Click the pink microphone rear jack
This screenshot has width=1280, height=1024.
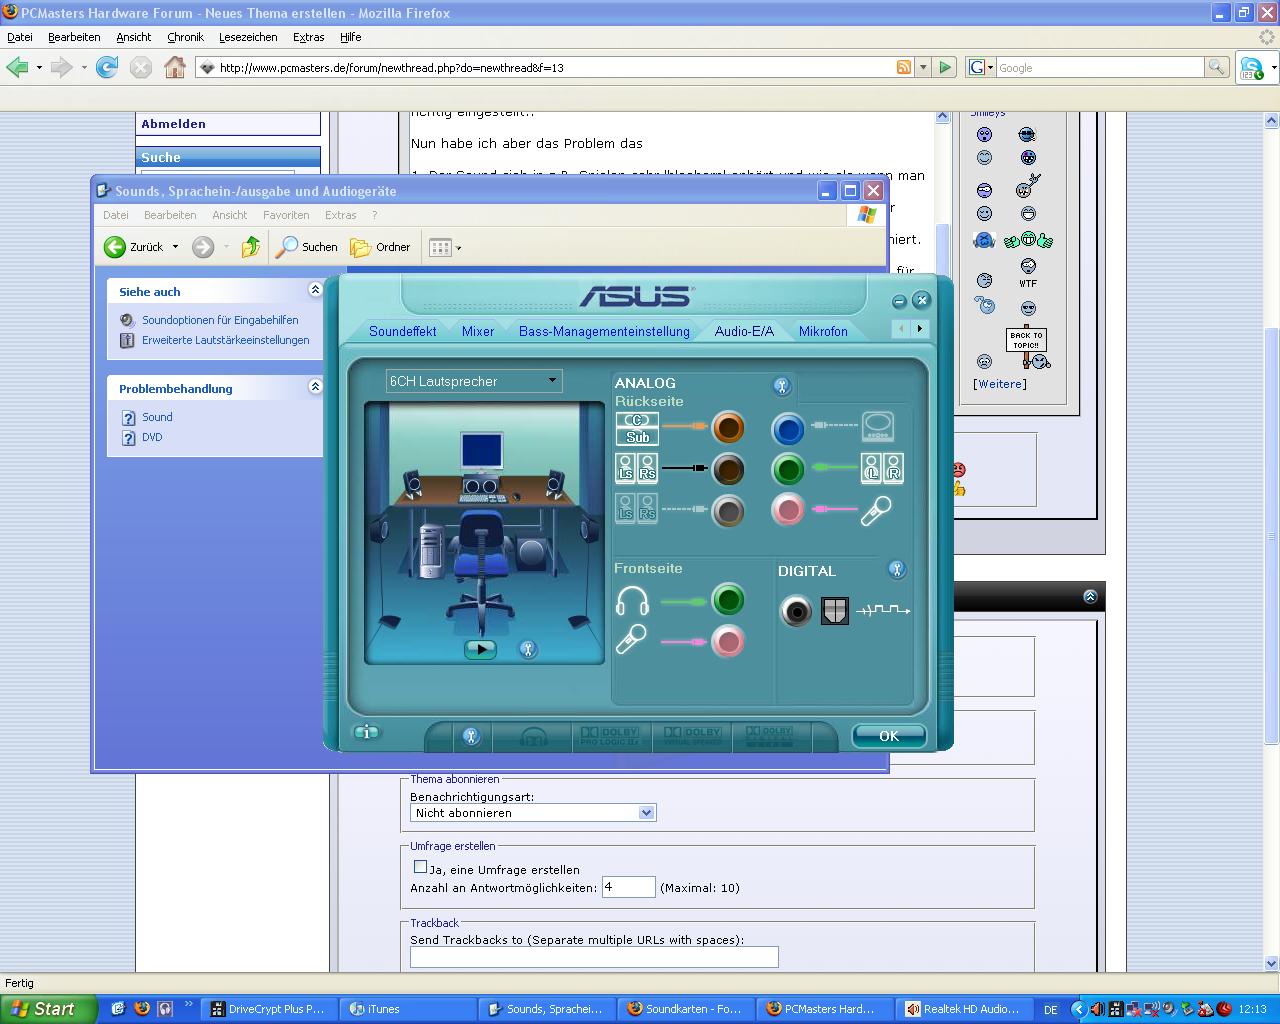click(x=788, y=510)
